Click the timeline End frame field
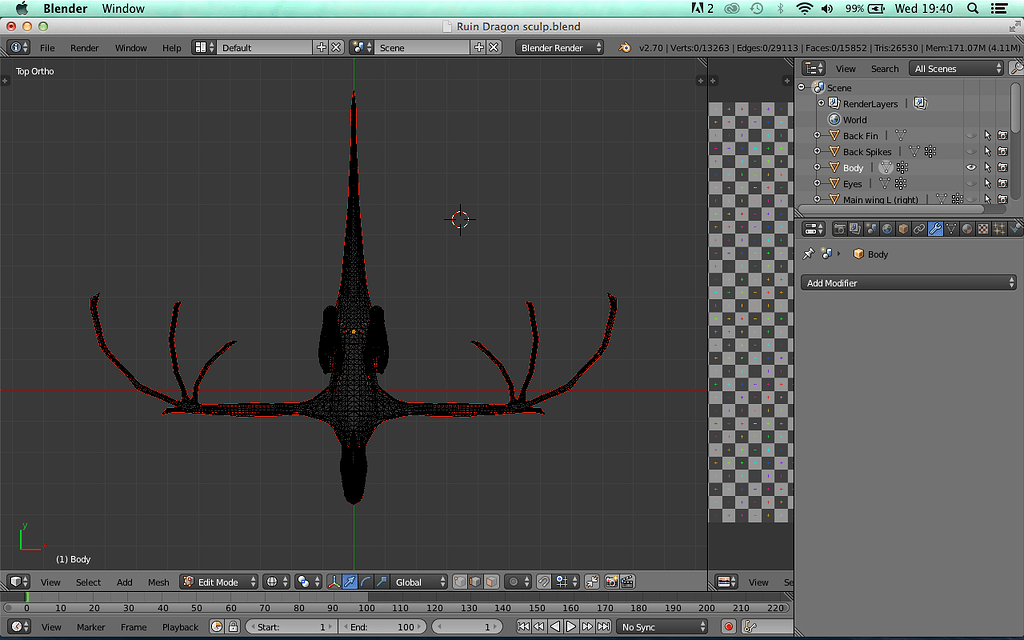Image resolution: width=1024 pixels, height=640 pixels. click(383, 627)
